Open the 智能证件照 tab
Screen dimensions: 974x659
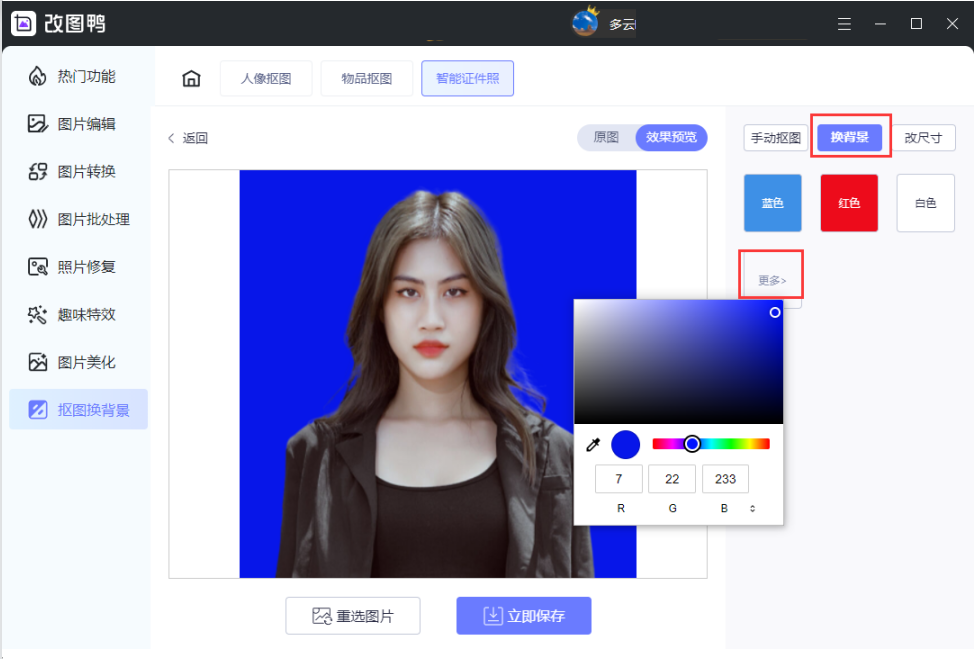point(467,77)
